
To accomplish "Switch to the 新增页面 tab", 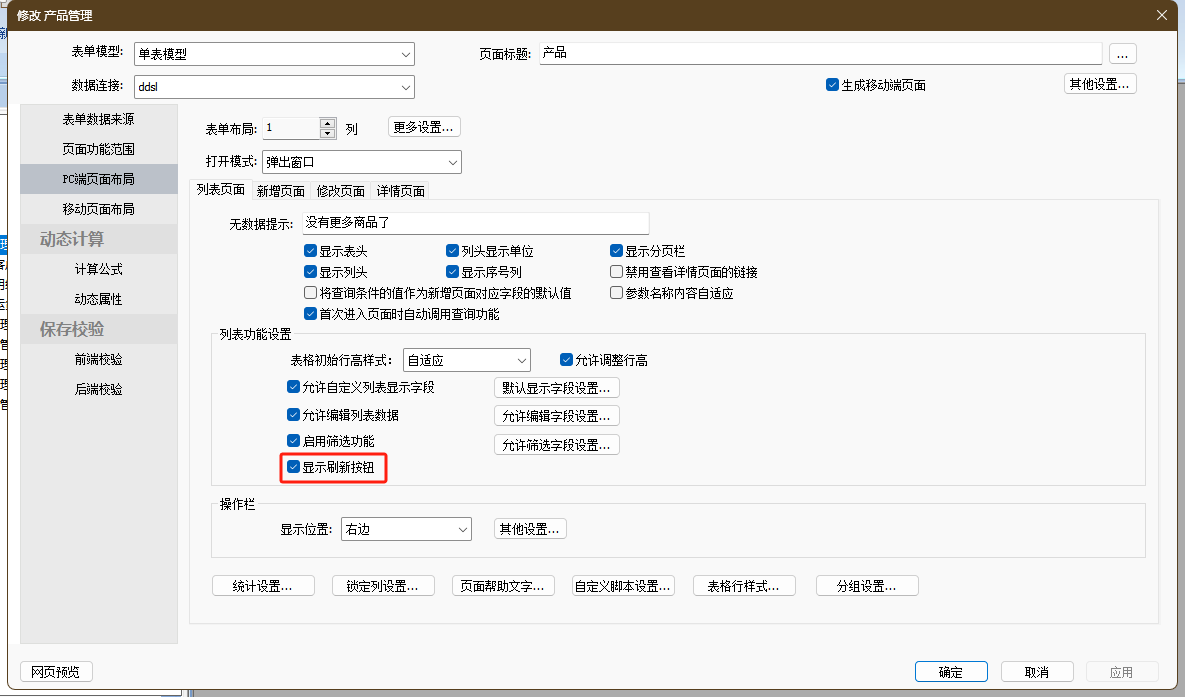I will 280,191.
